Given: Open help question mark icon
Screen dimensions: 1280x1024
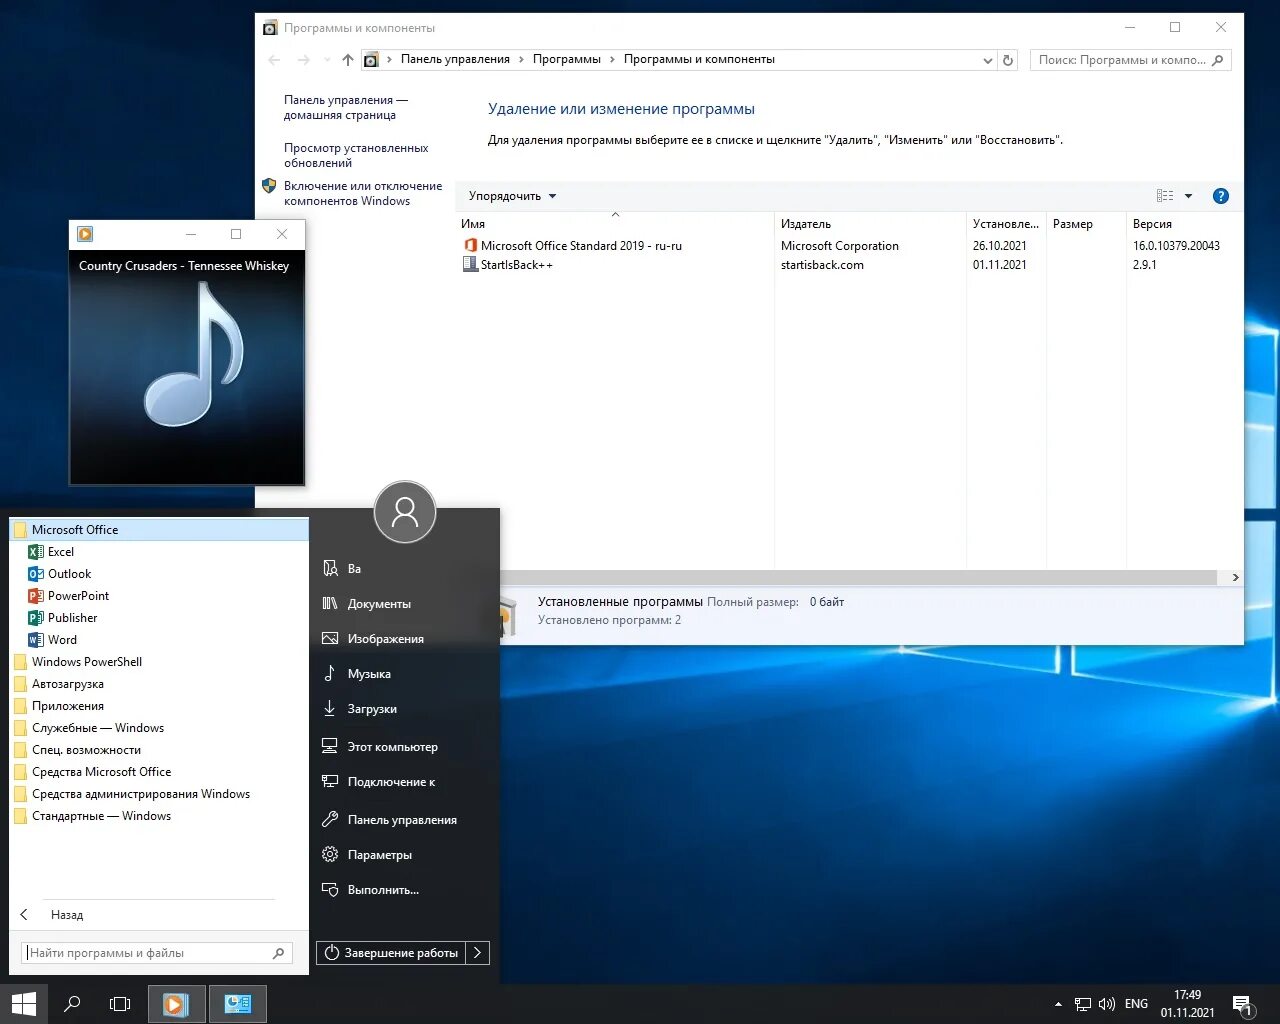Looking at the screenshot, I should (x=1221, y=196).
